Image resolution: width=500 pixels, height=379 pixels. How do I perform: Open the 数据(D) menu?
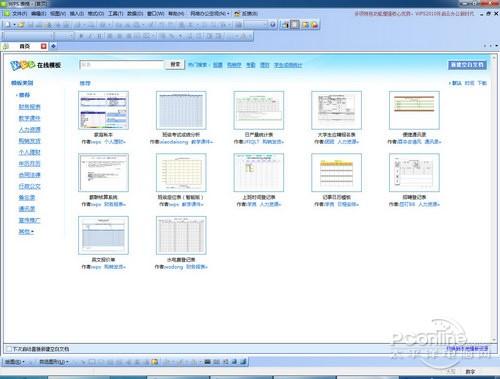tap(135, 14)
